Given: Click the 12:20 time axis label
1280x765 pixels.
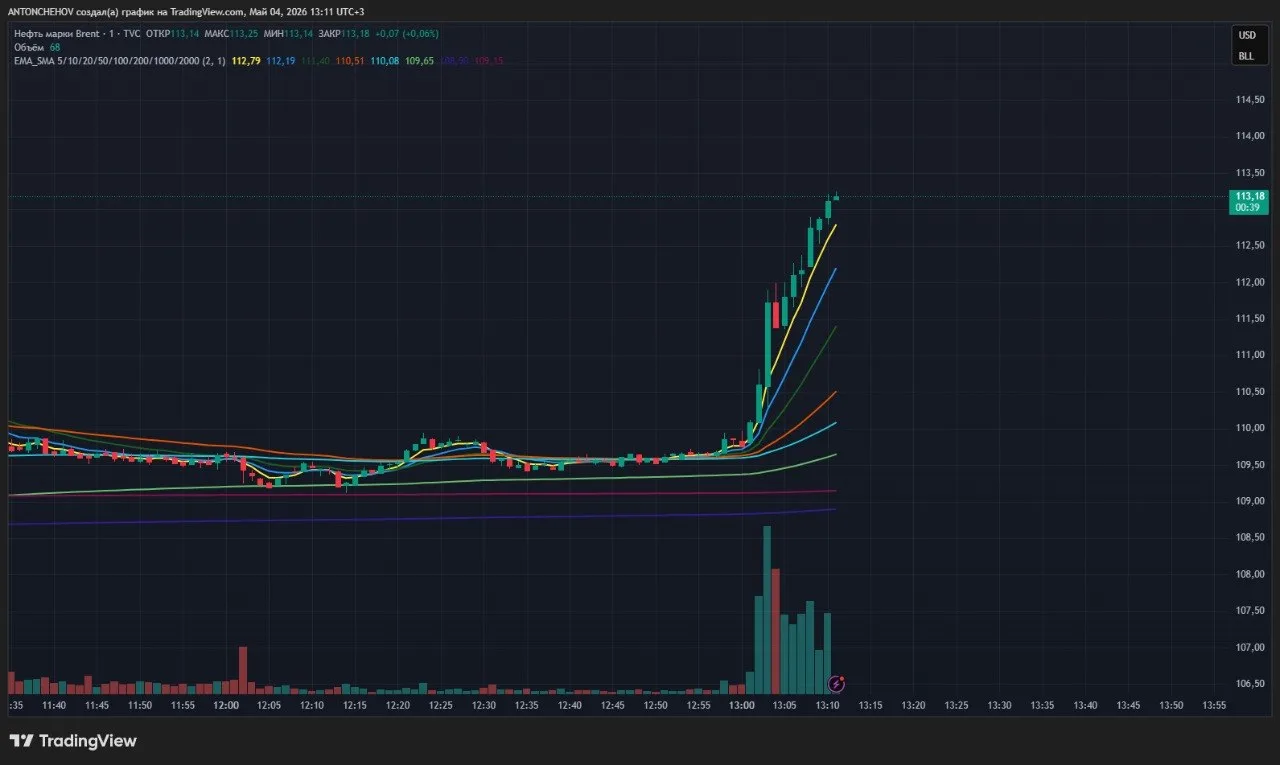Looking at the screenshot, I should point(398,706).
